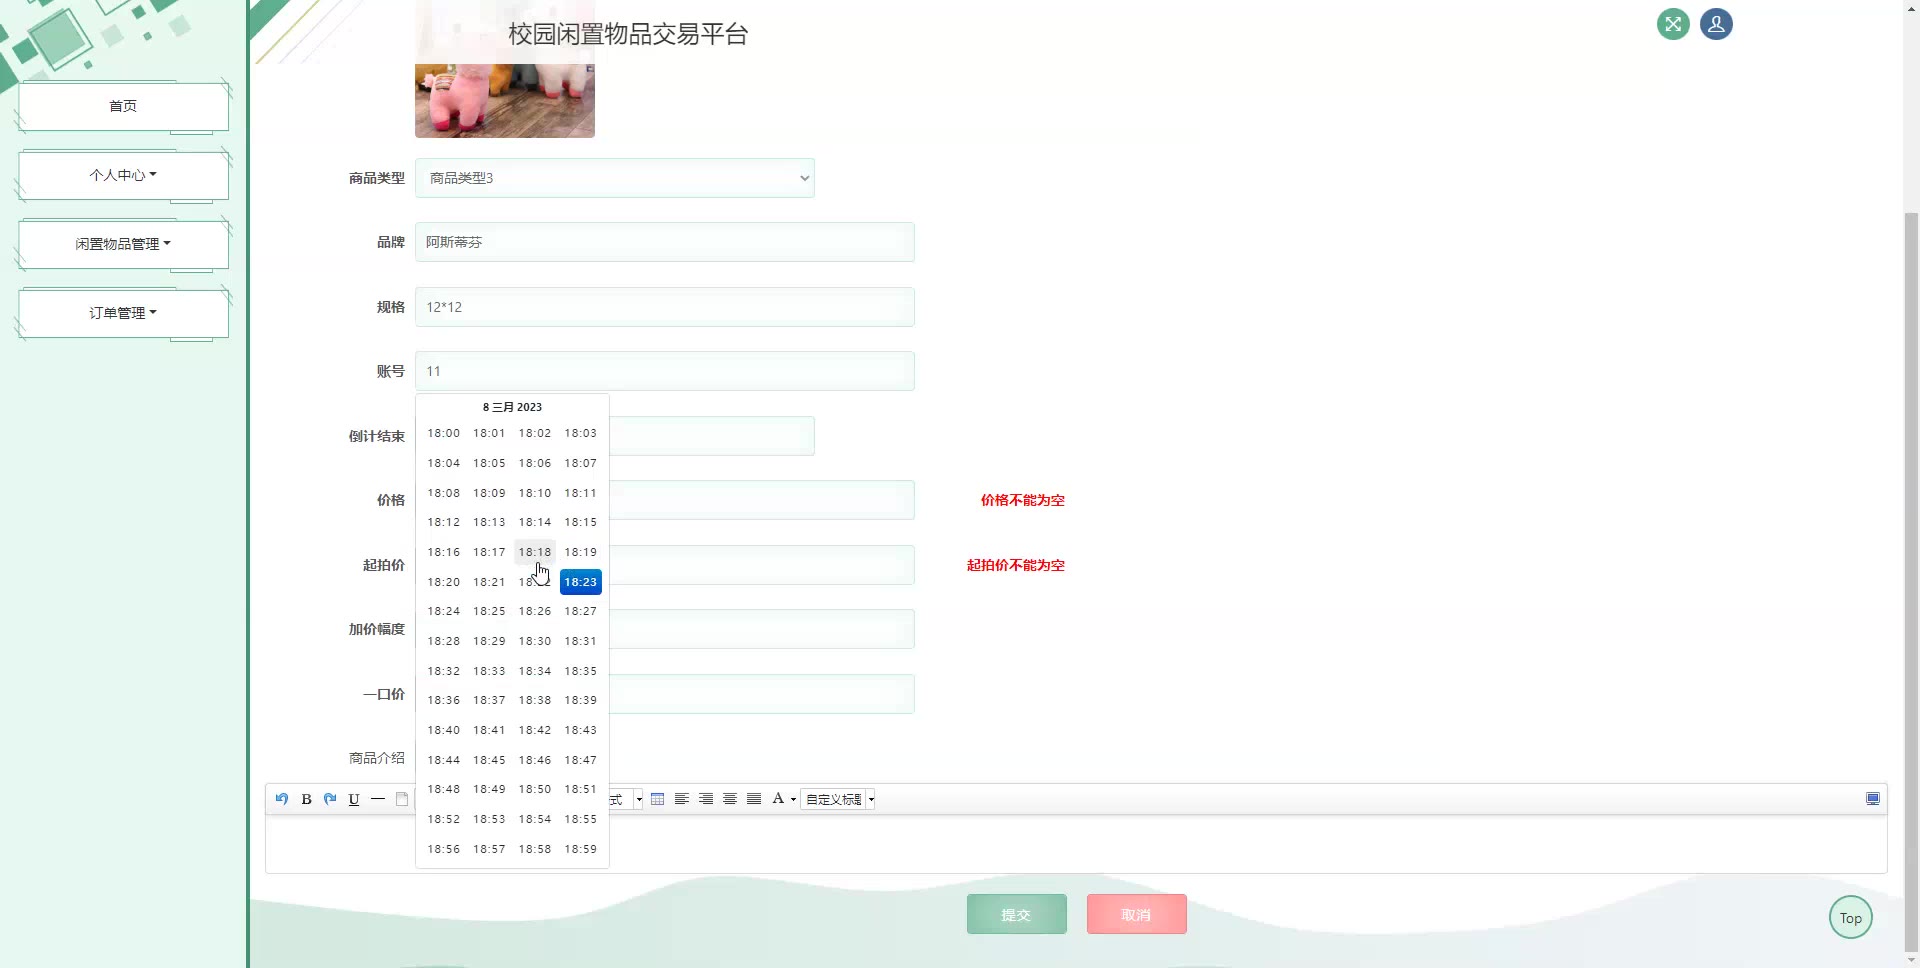
Task: Click the blank document icon in the editor toolbar
Action: 402,799
